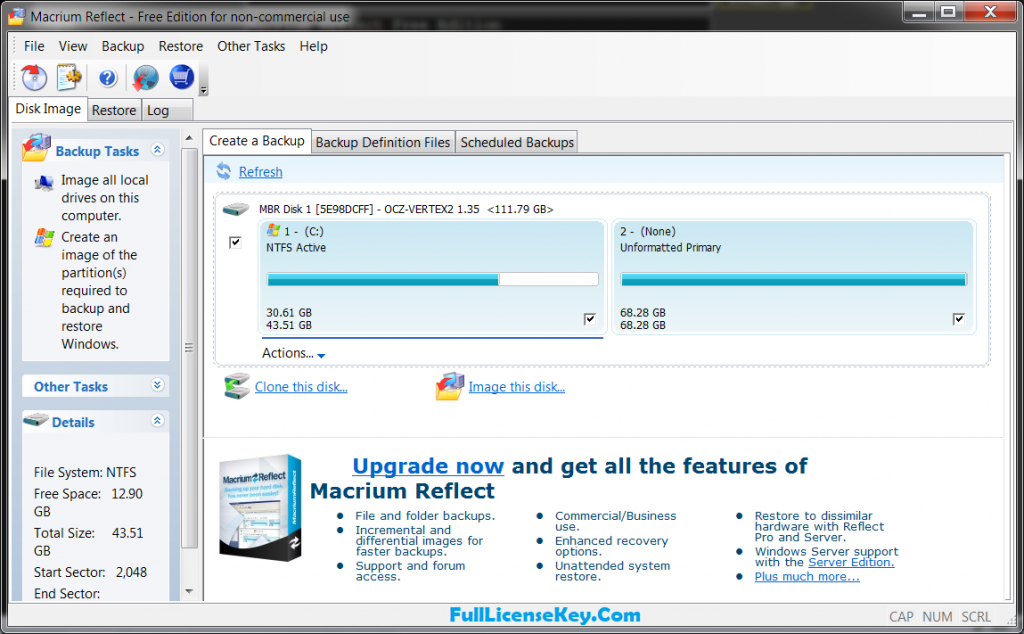This screenshot has height=634, width=1024.
Task: Open the View menu
Action: (x=72, y=46)
